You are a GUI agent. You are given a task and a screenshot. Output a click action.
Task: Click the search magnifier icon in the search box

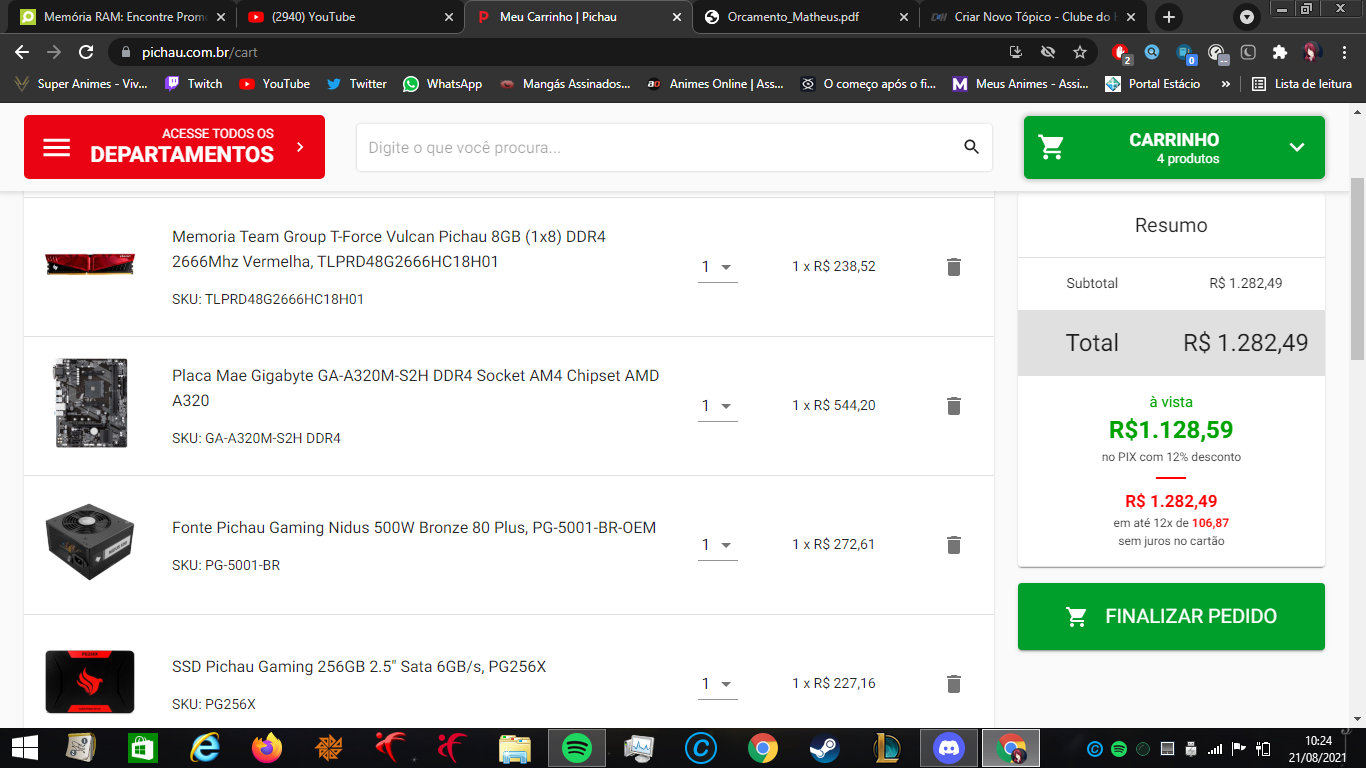coord(971,147)
